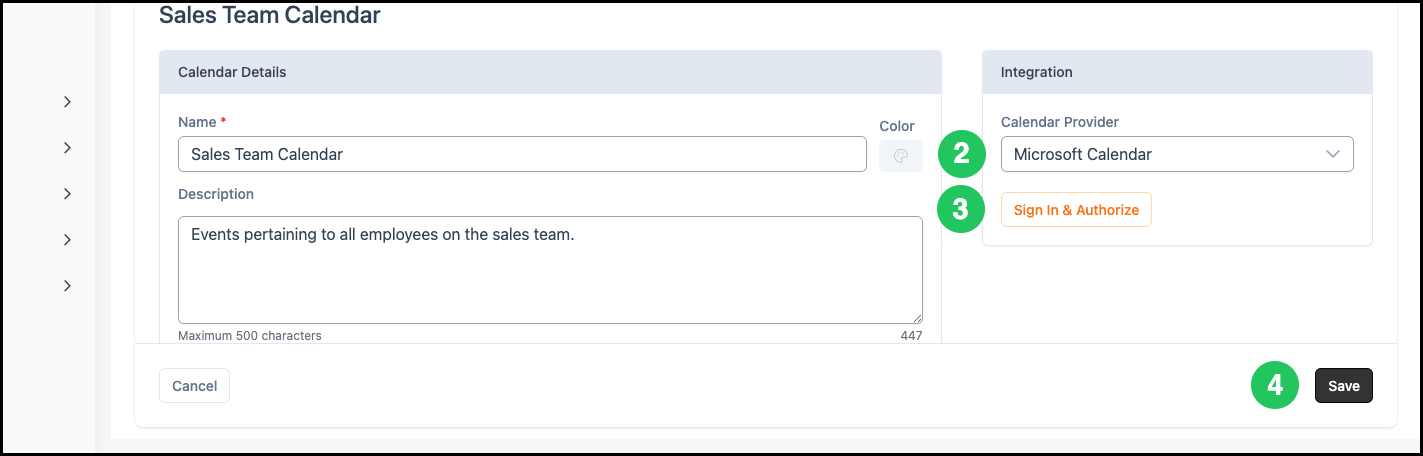Click the green step 2 badge
Image resolution: width=1423 pixels, height=456 pixels.
(961, 154)
